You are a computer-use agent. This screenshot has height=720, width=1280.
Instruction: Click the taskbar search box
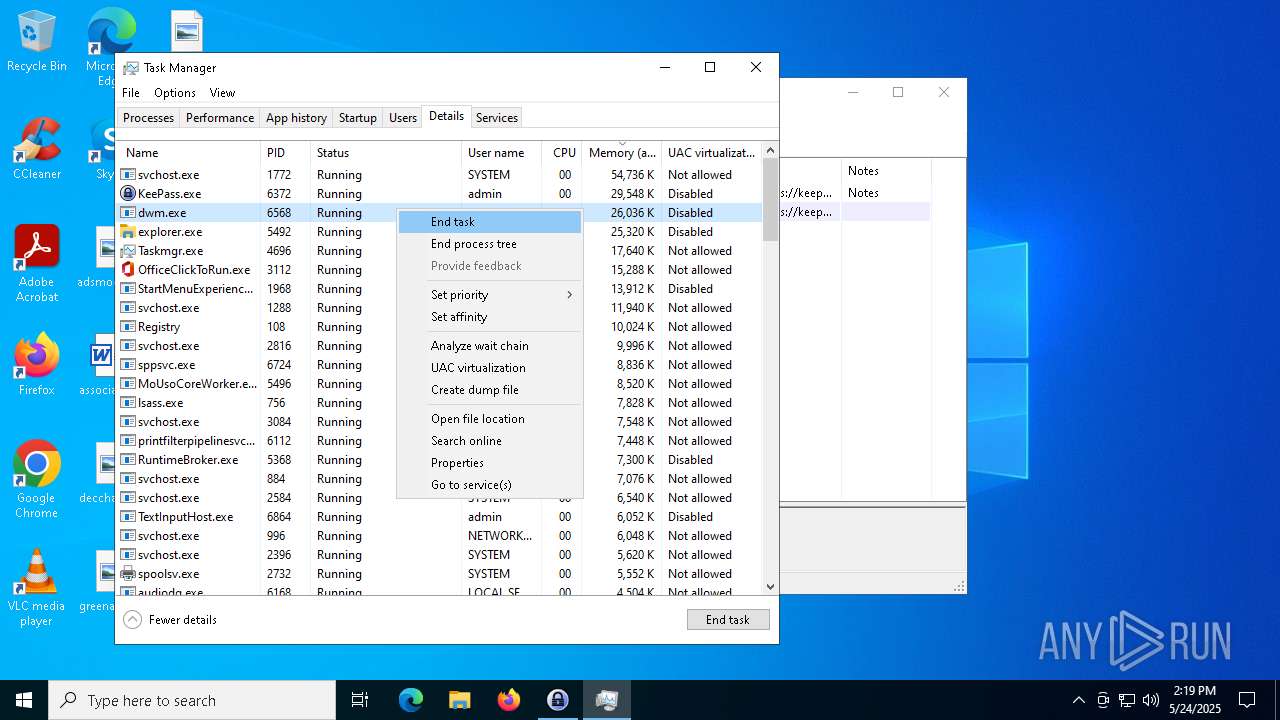[x=192, y=700]
